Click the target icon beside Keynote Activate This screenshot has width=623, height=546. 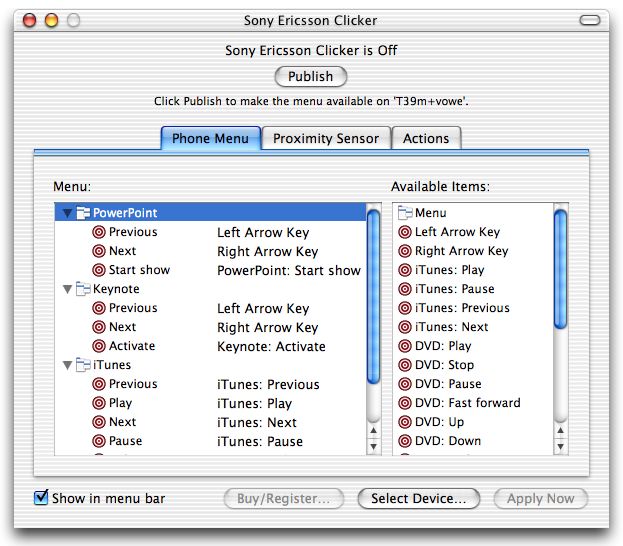pyautogui.click(x=99, y=346)
